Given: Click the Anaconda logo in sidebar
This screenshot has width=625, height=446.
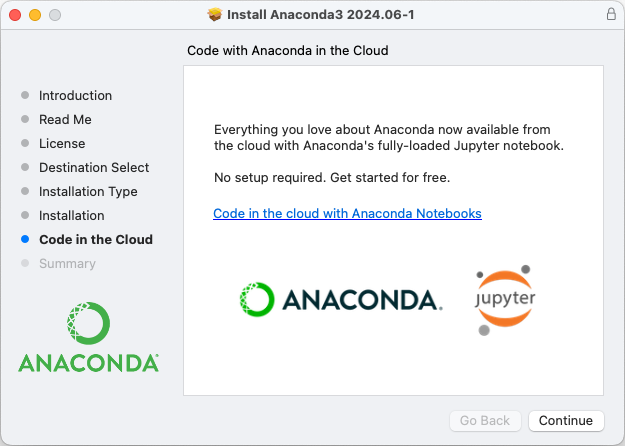Looking at the screenshot, I should (x=88, y=338).
